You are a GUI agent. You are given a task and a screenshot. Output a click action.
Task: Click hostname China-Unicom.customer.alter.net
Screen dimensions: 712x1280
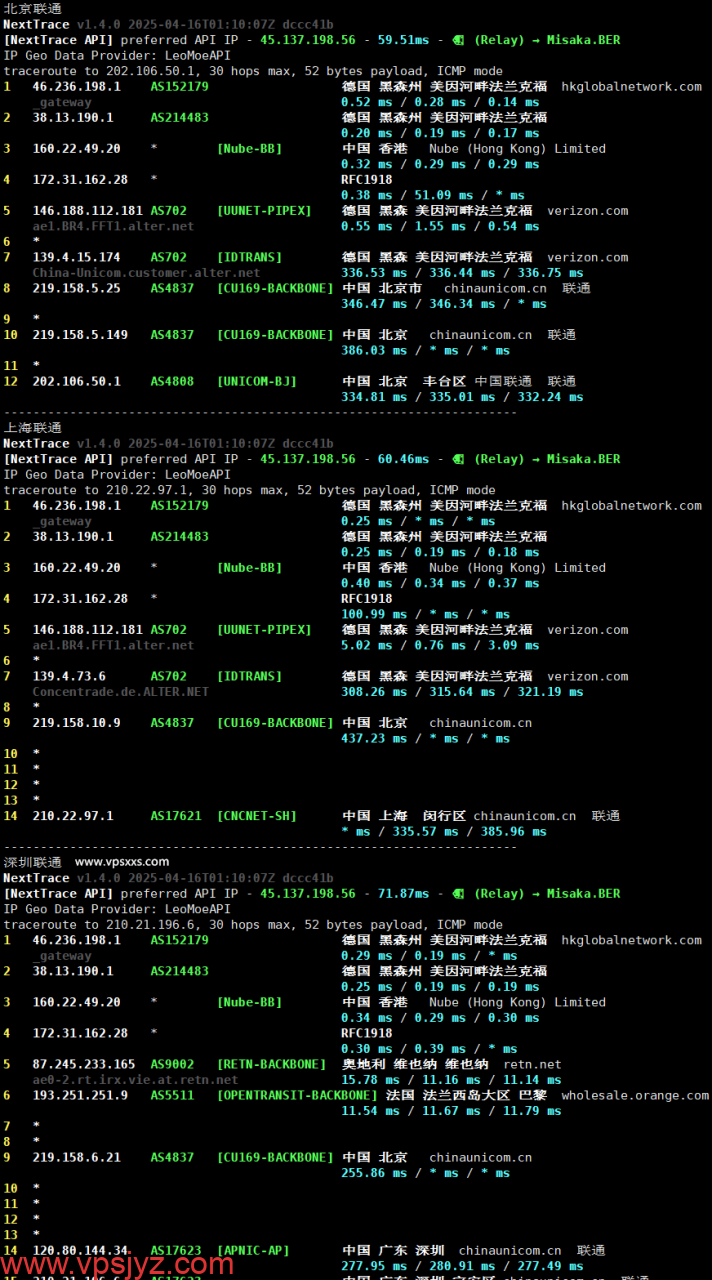click(146, 272)
